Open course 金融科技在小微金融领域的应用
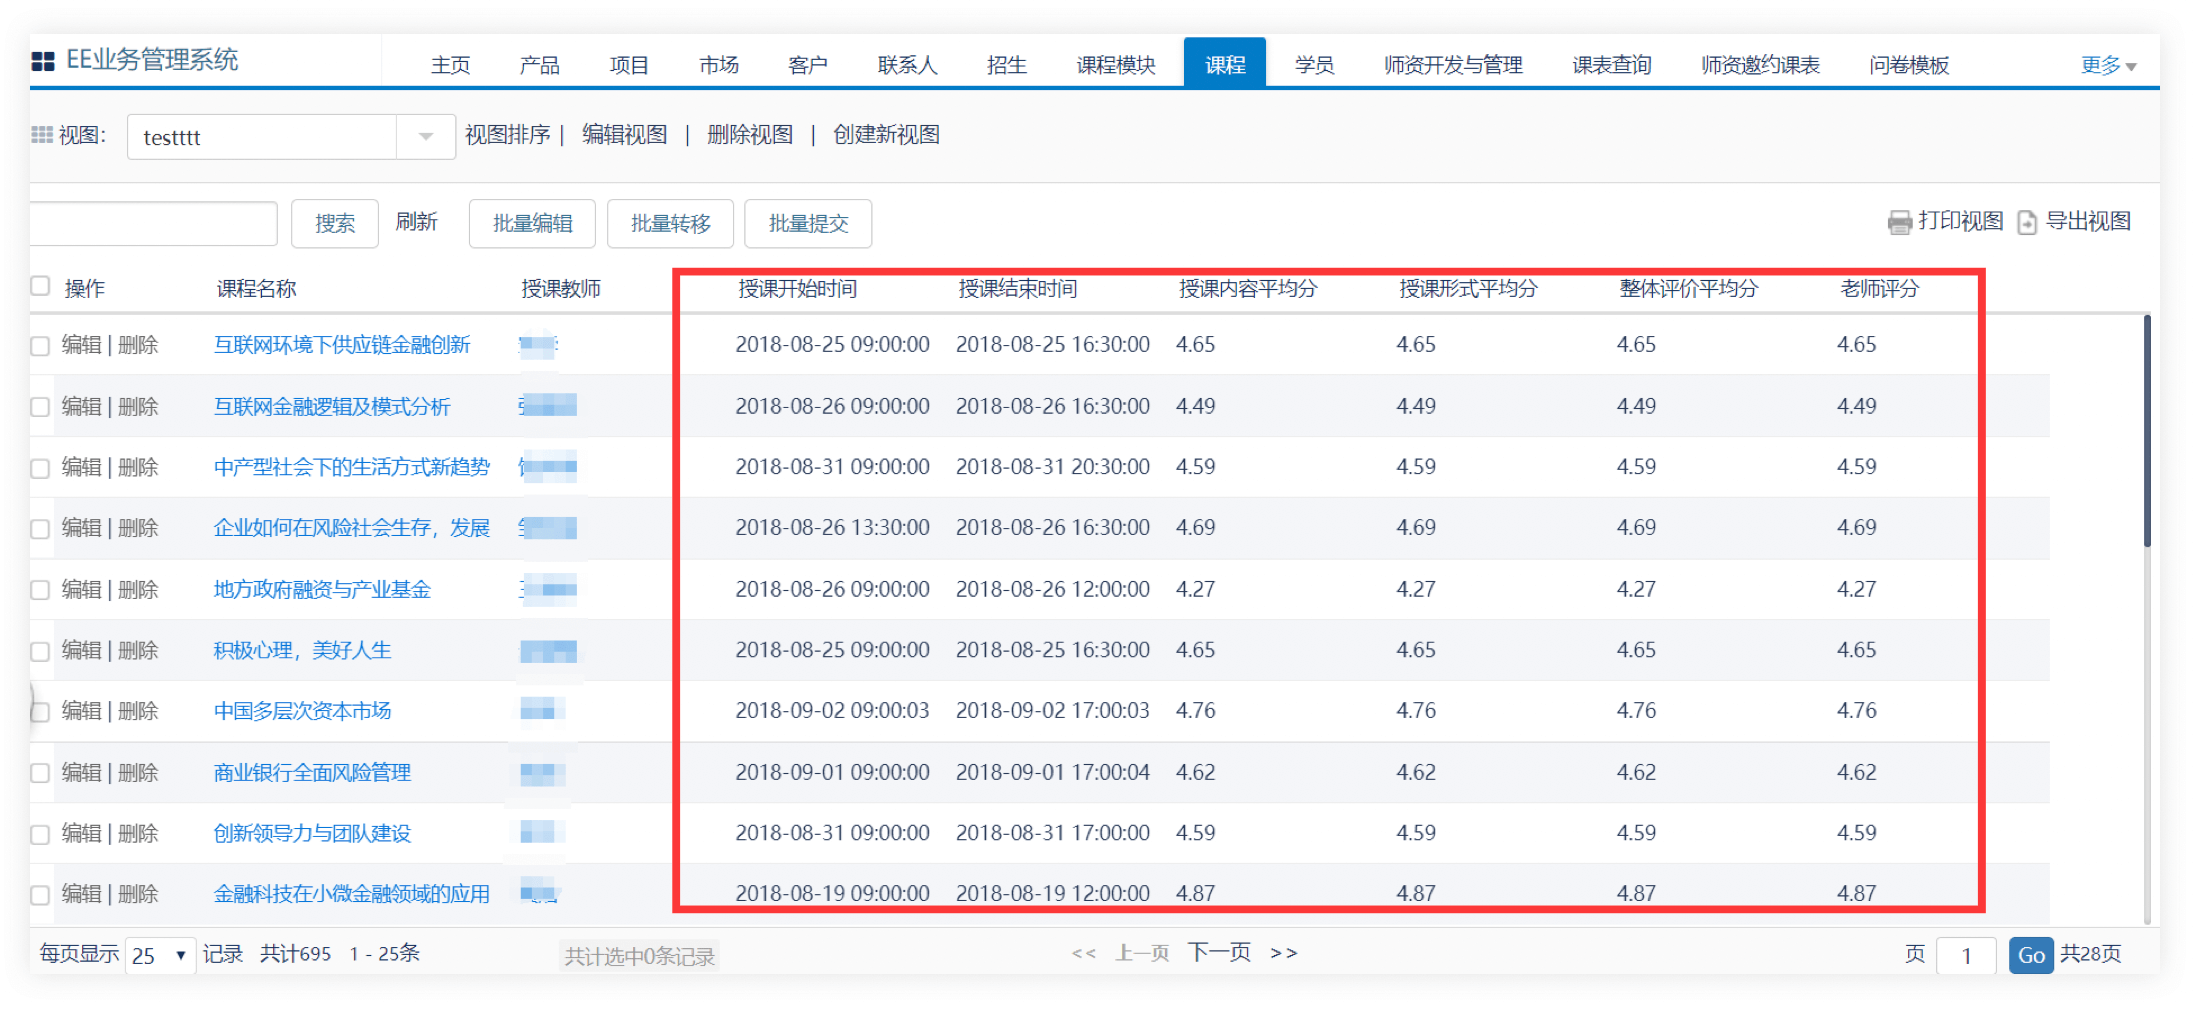 (x=352, y=894)
